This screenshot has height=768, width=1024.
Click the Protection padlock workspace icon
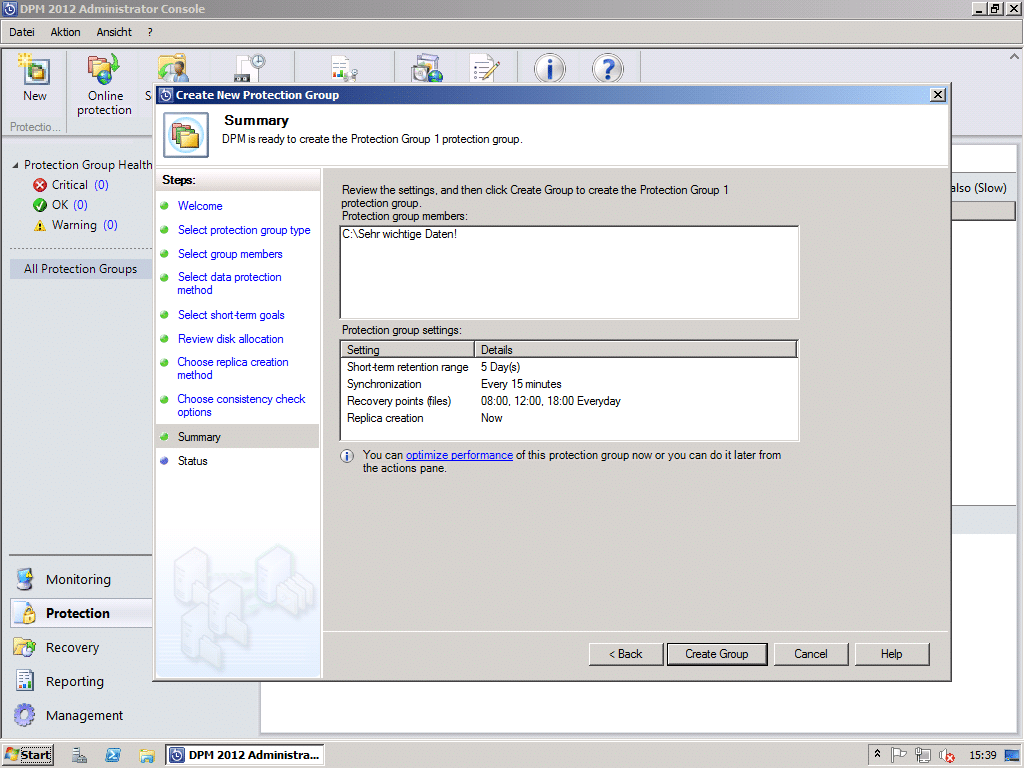tap(26, 613)
